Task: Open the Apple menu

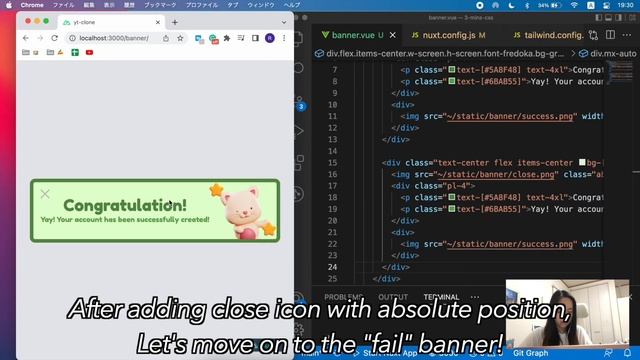Action: (x=9, y=5)
